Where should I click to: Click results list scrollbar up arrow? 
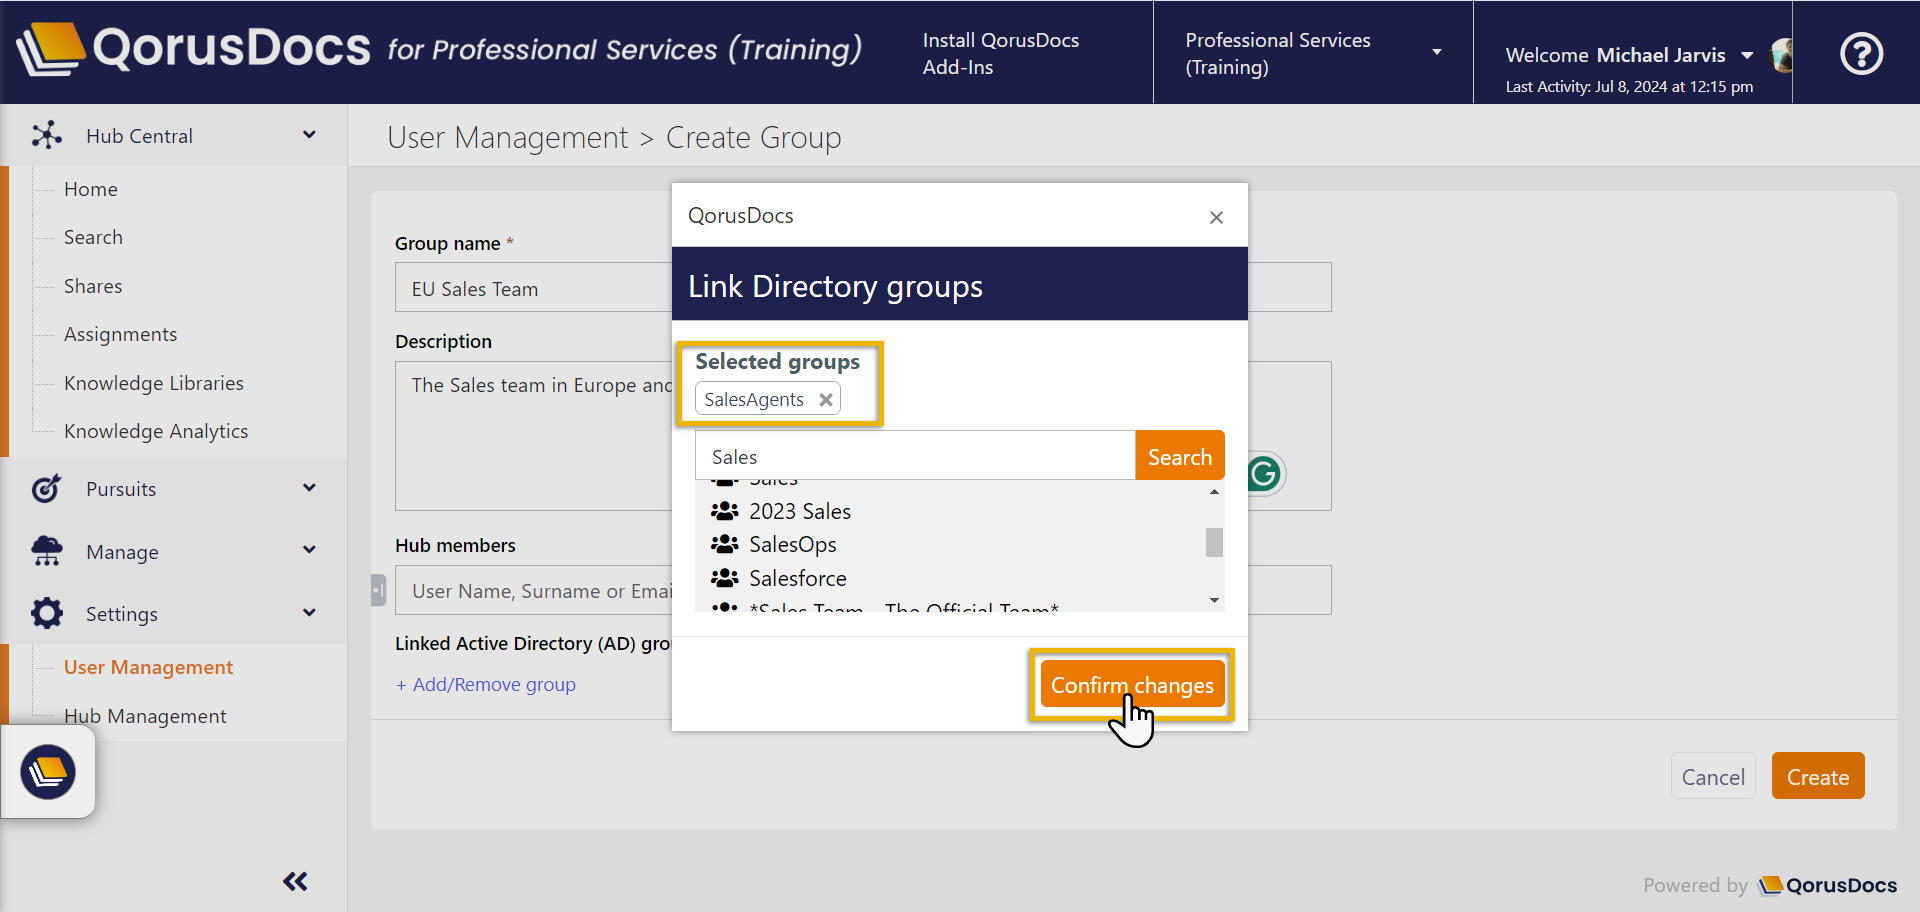pyautogui.click(x=1214, y=491)
